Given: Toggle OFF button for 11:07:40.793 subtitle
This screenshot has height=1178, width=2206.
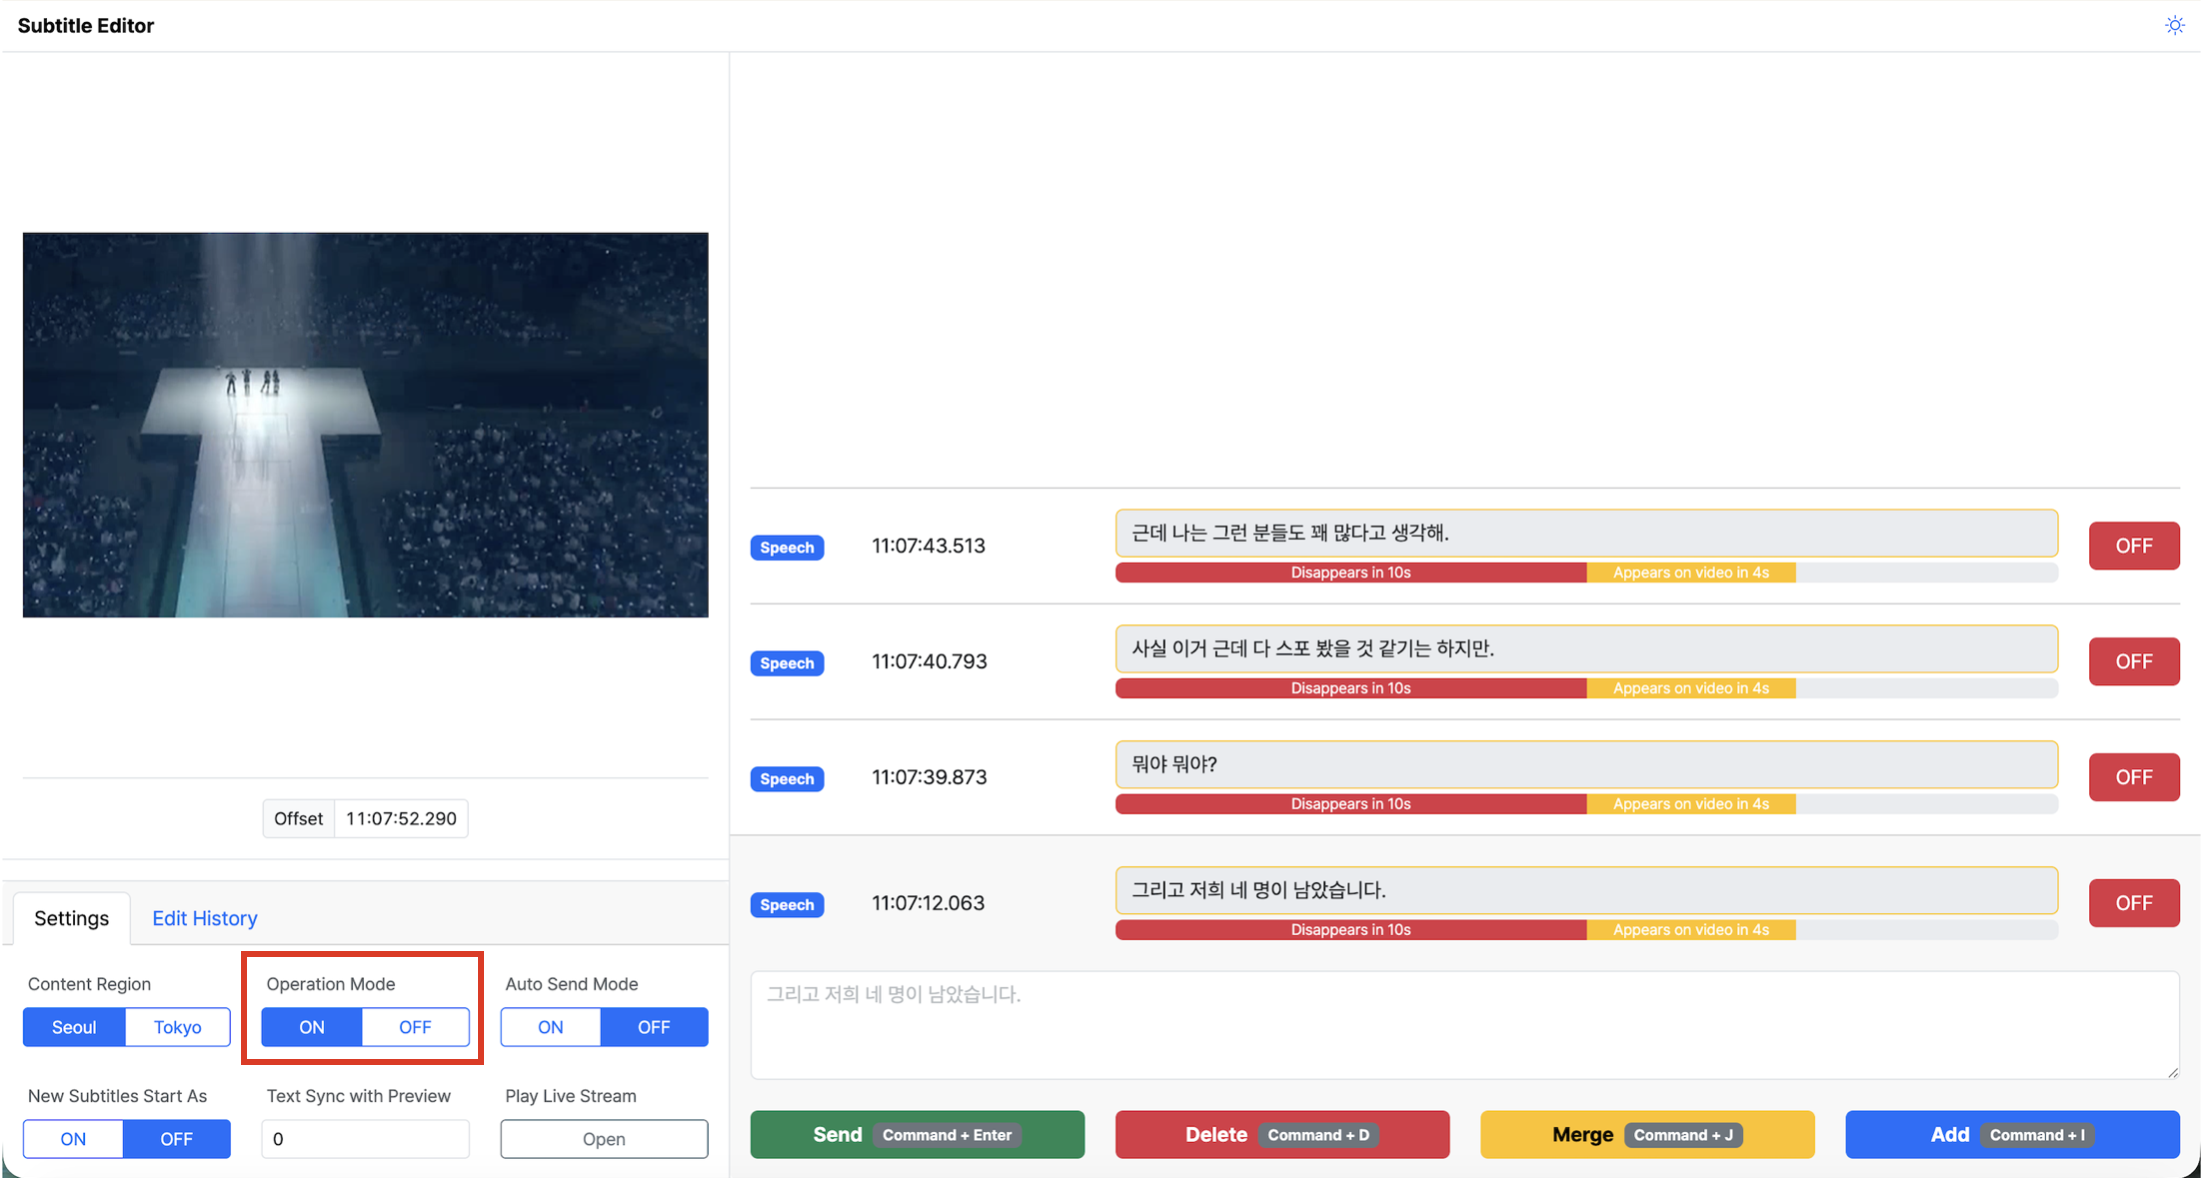Looking at the screenshot, I should tap(2133, 662).
